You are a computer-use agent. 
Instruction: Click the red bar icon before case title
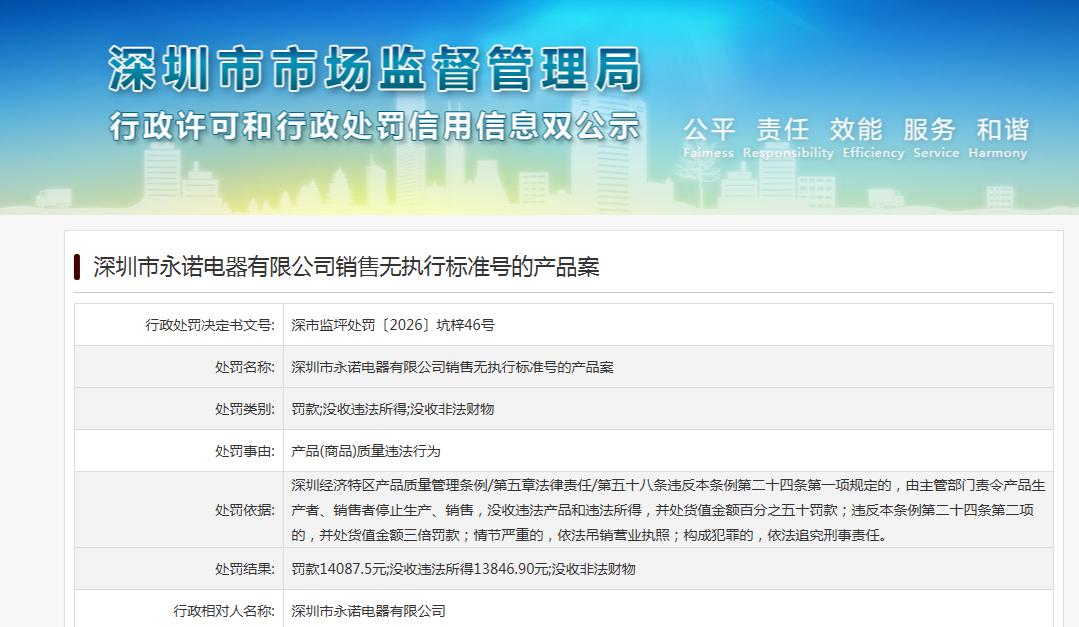point(77,267)
